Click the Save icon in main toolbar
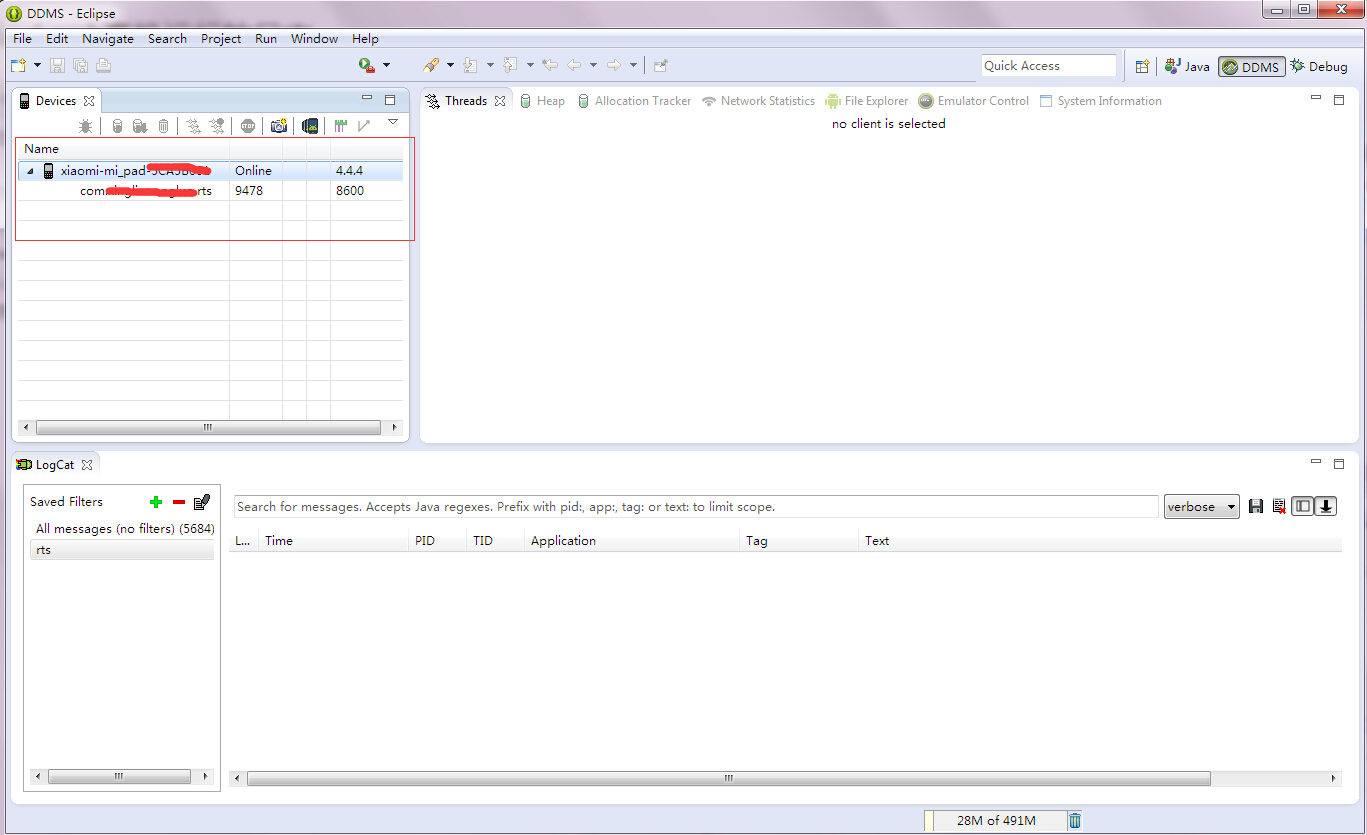The height and width of the screenshot is (835, 1367). click(x=58, y=65)
